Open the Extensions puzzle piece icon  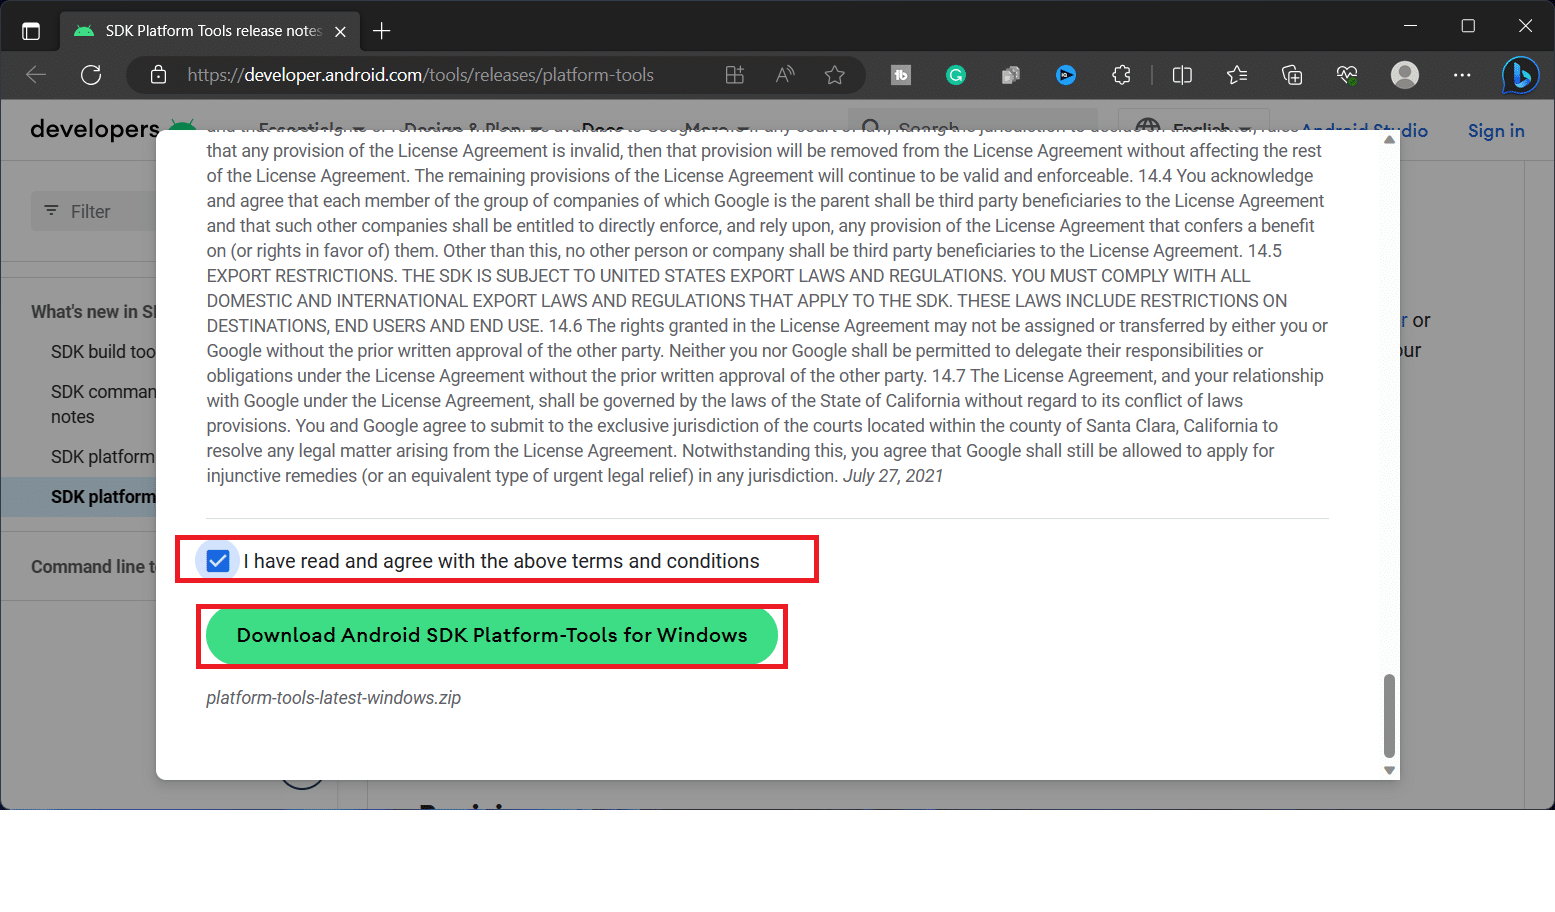pyautogui.click(x=1121, y=75)
